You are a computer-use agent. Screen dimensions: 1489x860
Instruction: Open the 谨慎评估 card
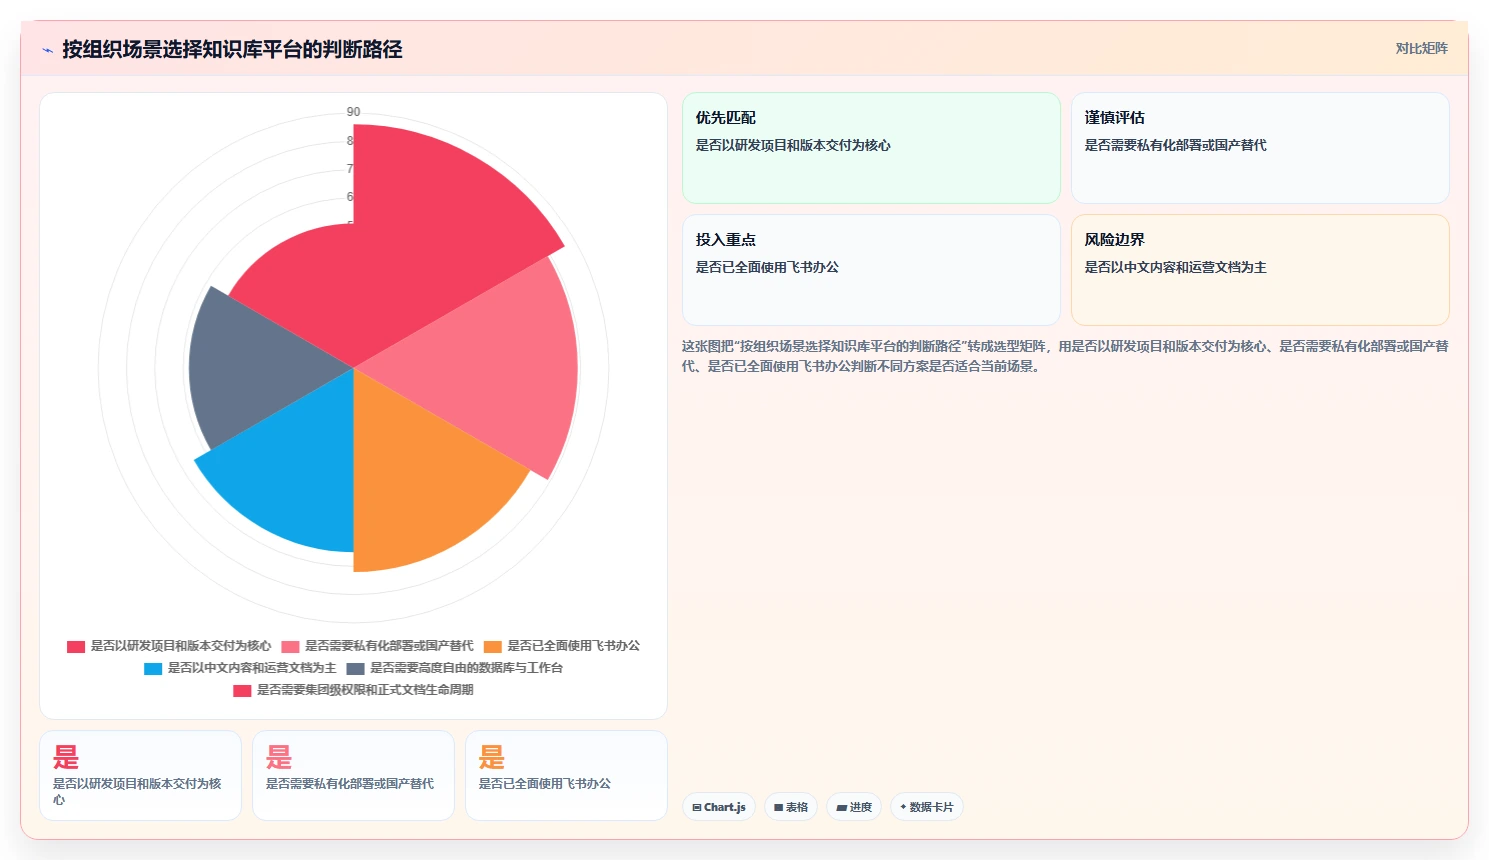coord(1260,148)
